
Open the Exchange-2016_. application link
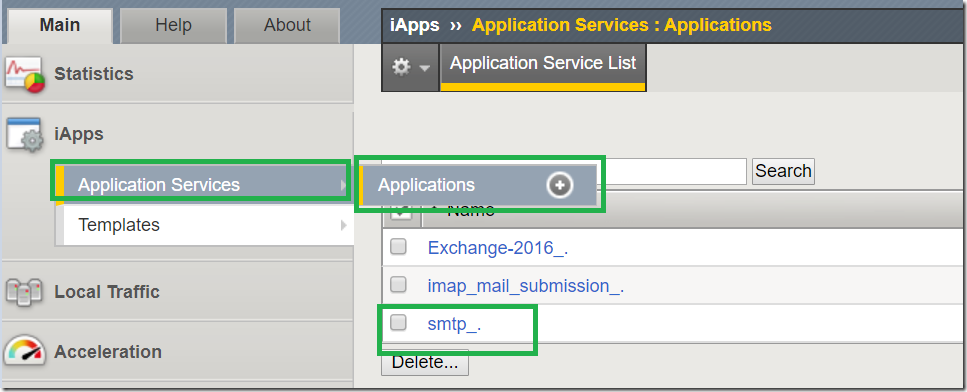point(498,248)
